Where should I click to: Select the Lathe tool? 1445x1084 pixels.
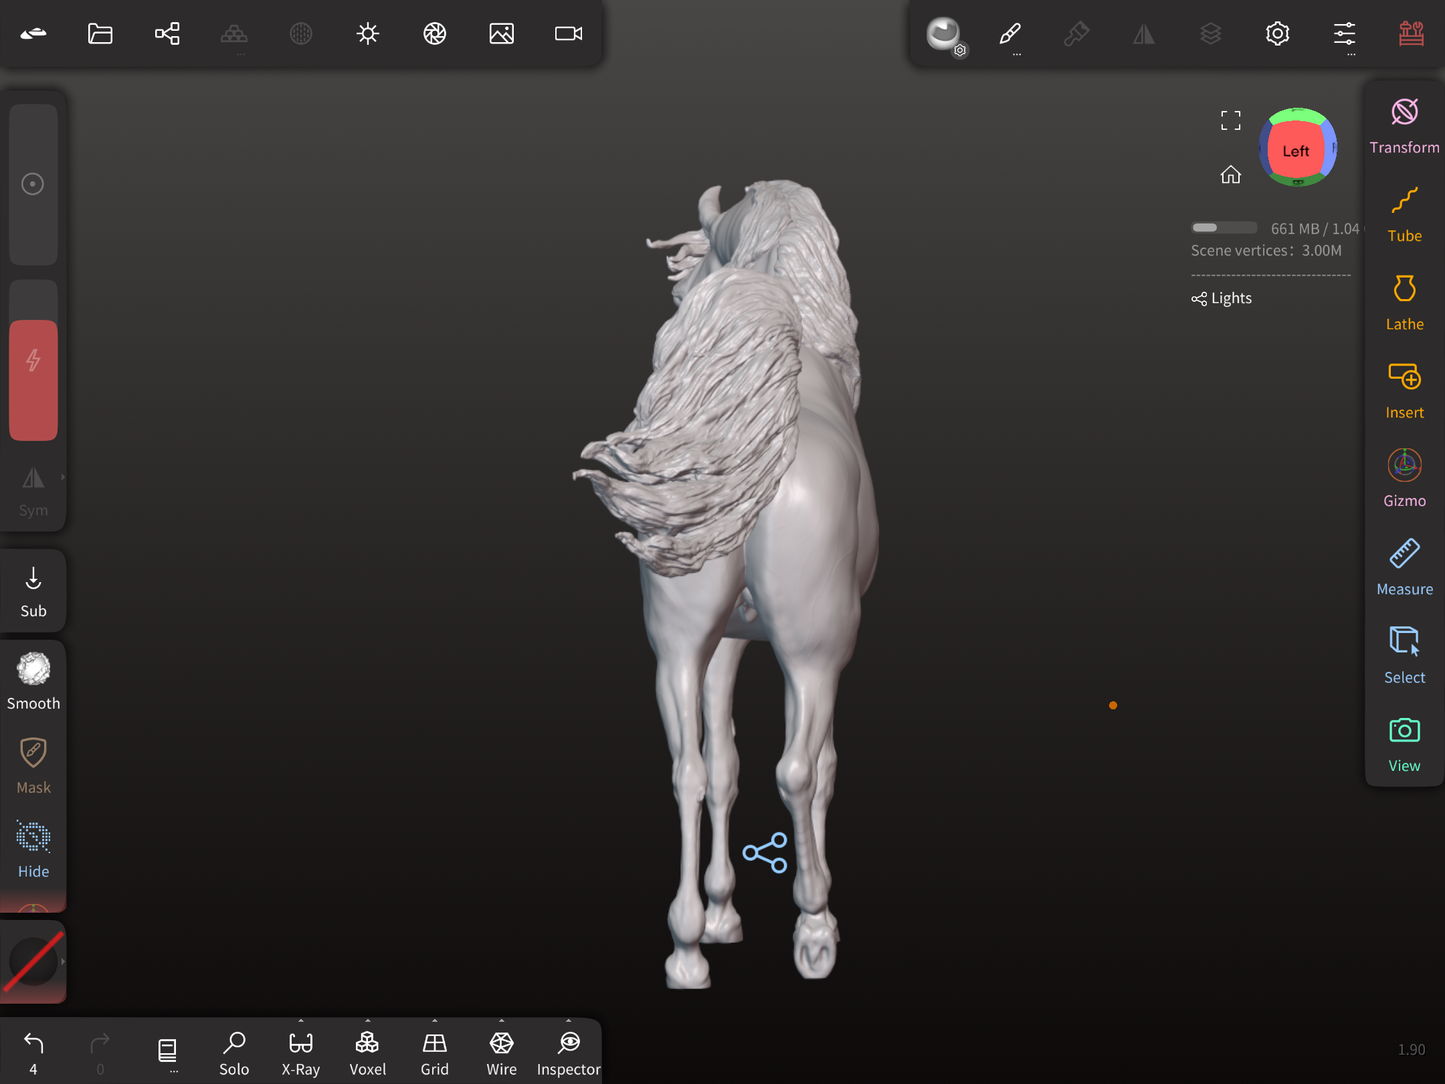1404,302
